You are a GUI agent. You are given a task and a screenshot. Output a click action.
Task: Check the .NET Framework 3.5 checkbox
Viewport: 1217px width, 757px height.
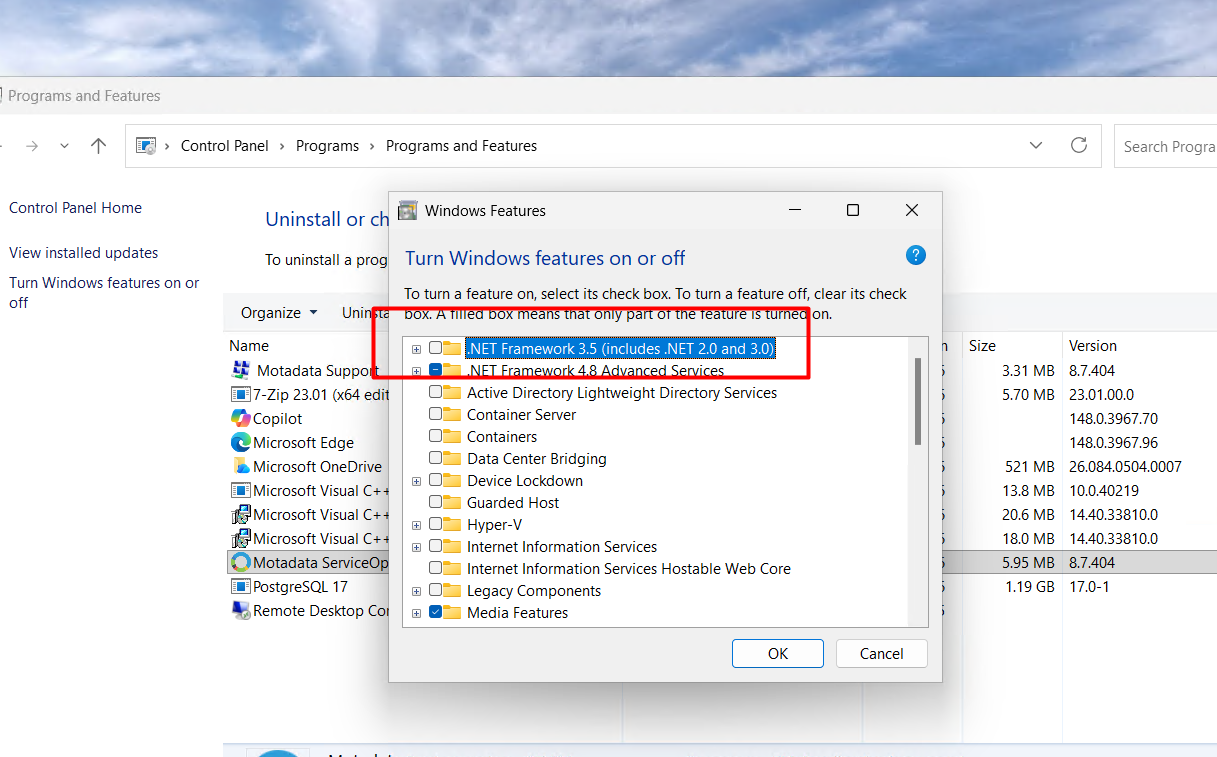pyautogui.click(x=435, y=348)
